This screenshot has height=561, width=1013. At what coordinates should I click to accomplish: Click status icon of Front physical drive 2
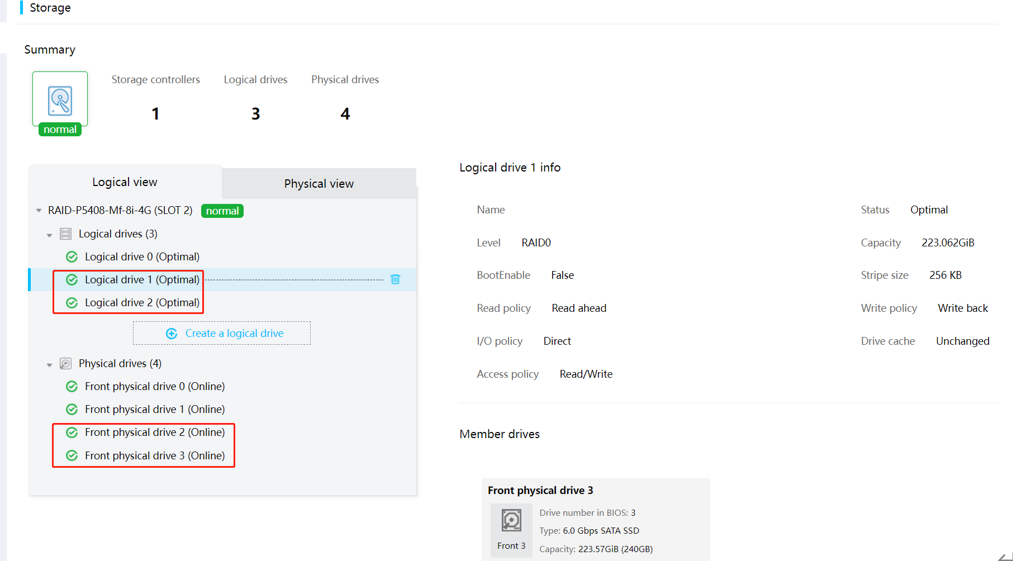[72, 432]
